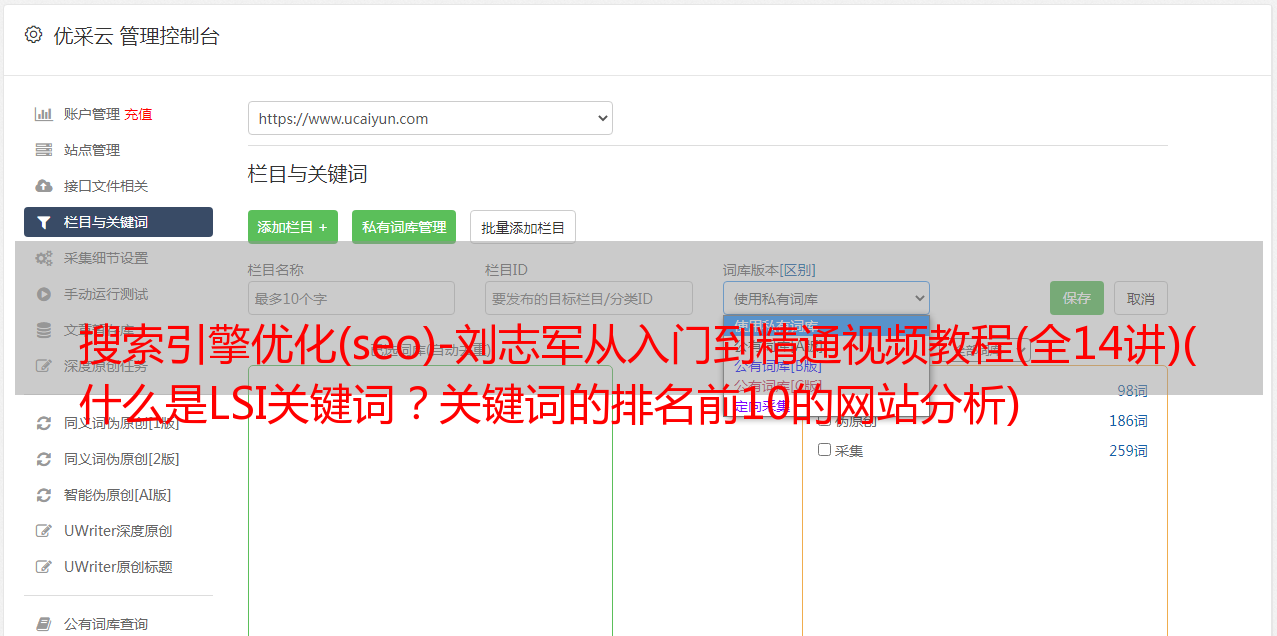Click the 批量添加栏目 button
The height and width of the screenshot is (636, 1277).
(x=523, y=227)
